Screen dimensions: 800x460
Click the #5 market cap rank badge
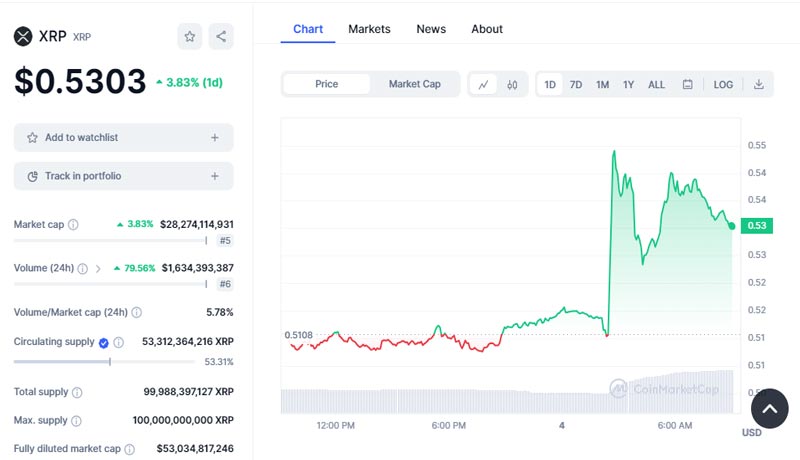[x=225, y=241]
